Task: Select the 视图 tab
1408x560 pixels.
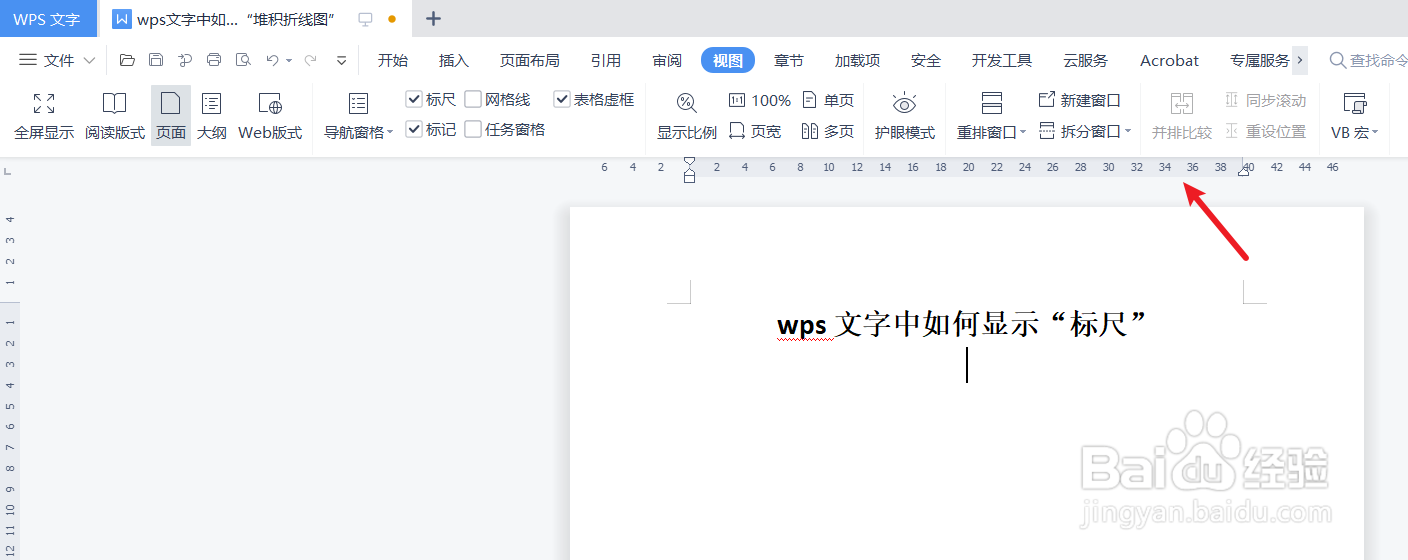Action: (x=728, y=60)
